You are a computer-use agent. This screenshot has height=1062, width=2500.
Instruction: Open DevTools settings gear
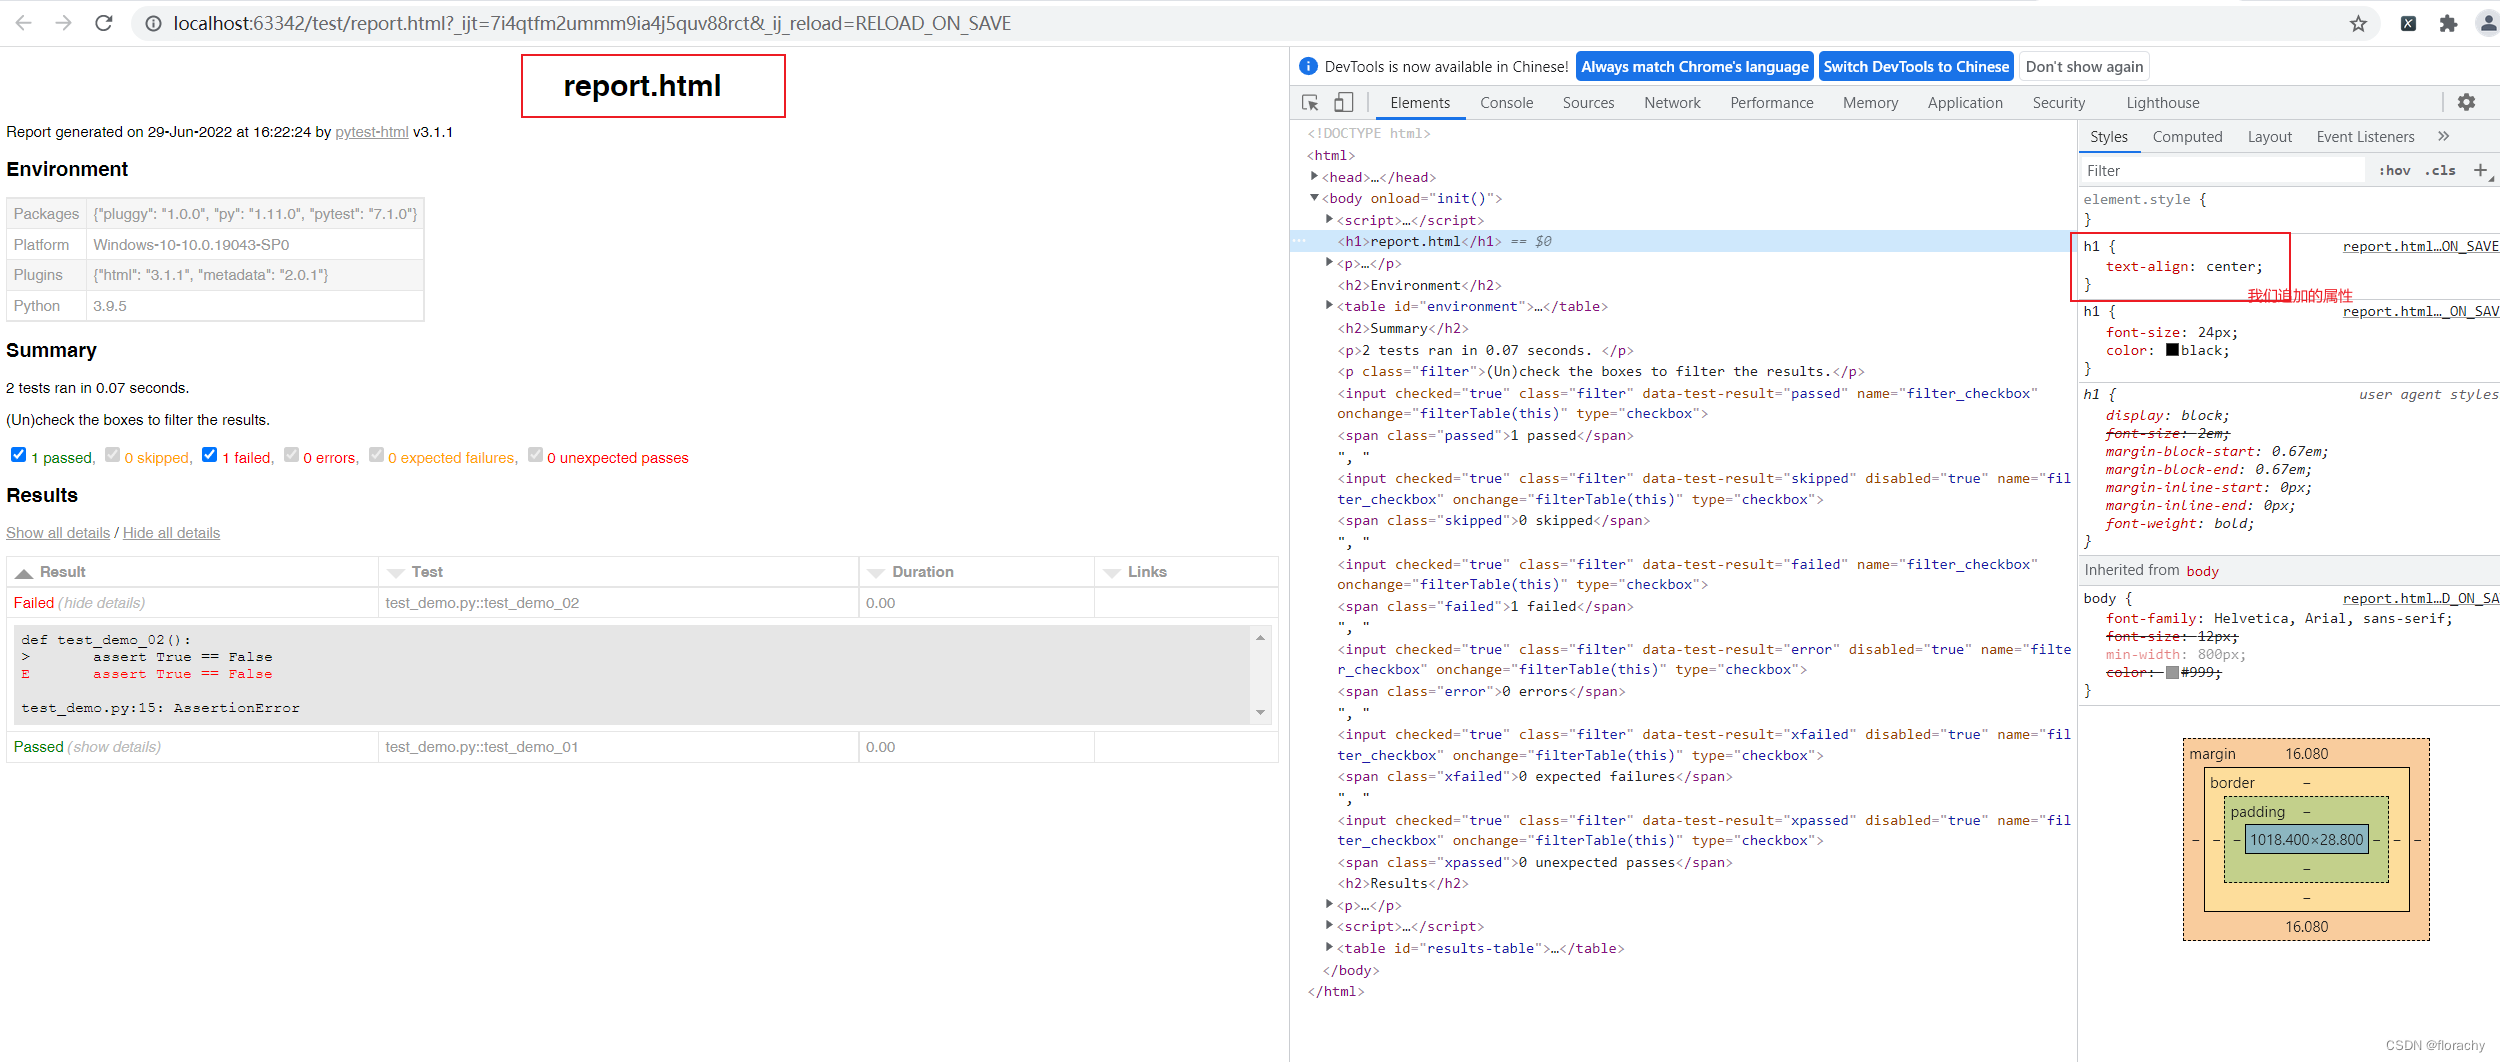click(2466, 102)
